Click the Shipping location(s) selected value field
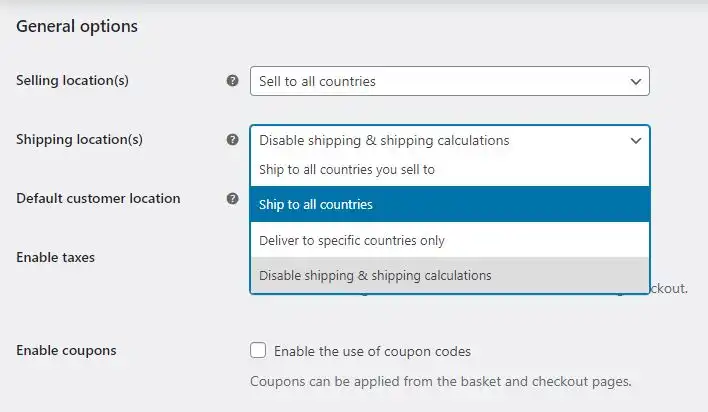 450,140
